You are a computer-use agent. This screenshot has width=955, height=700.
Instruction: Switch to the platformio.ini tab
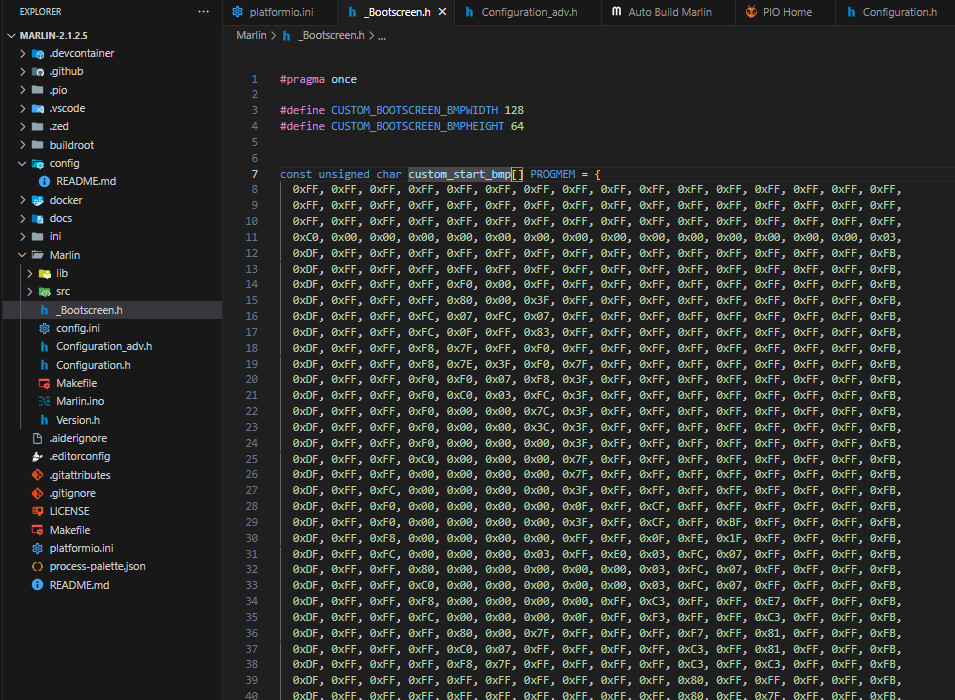280,12
